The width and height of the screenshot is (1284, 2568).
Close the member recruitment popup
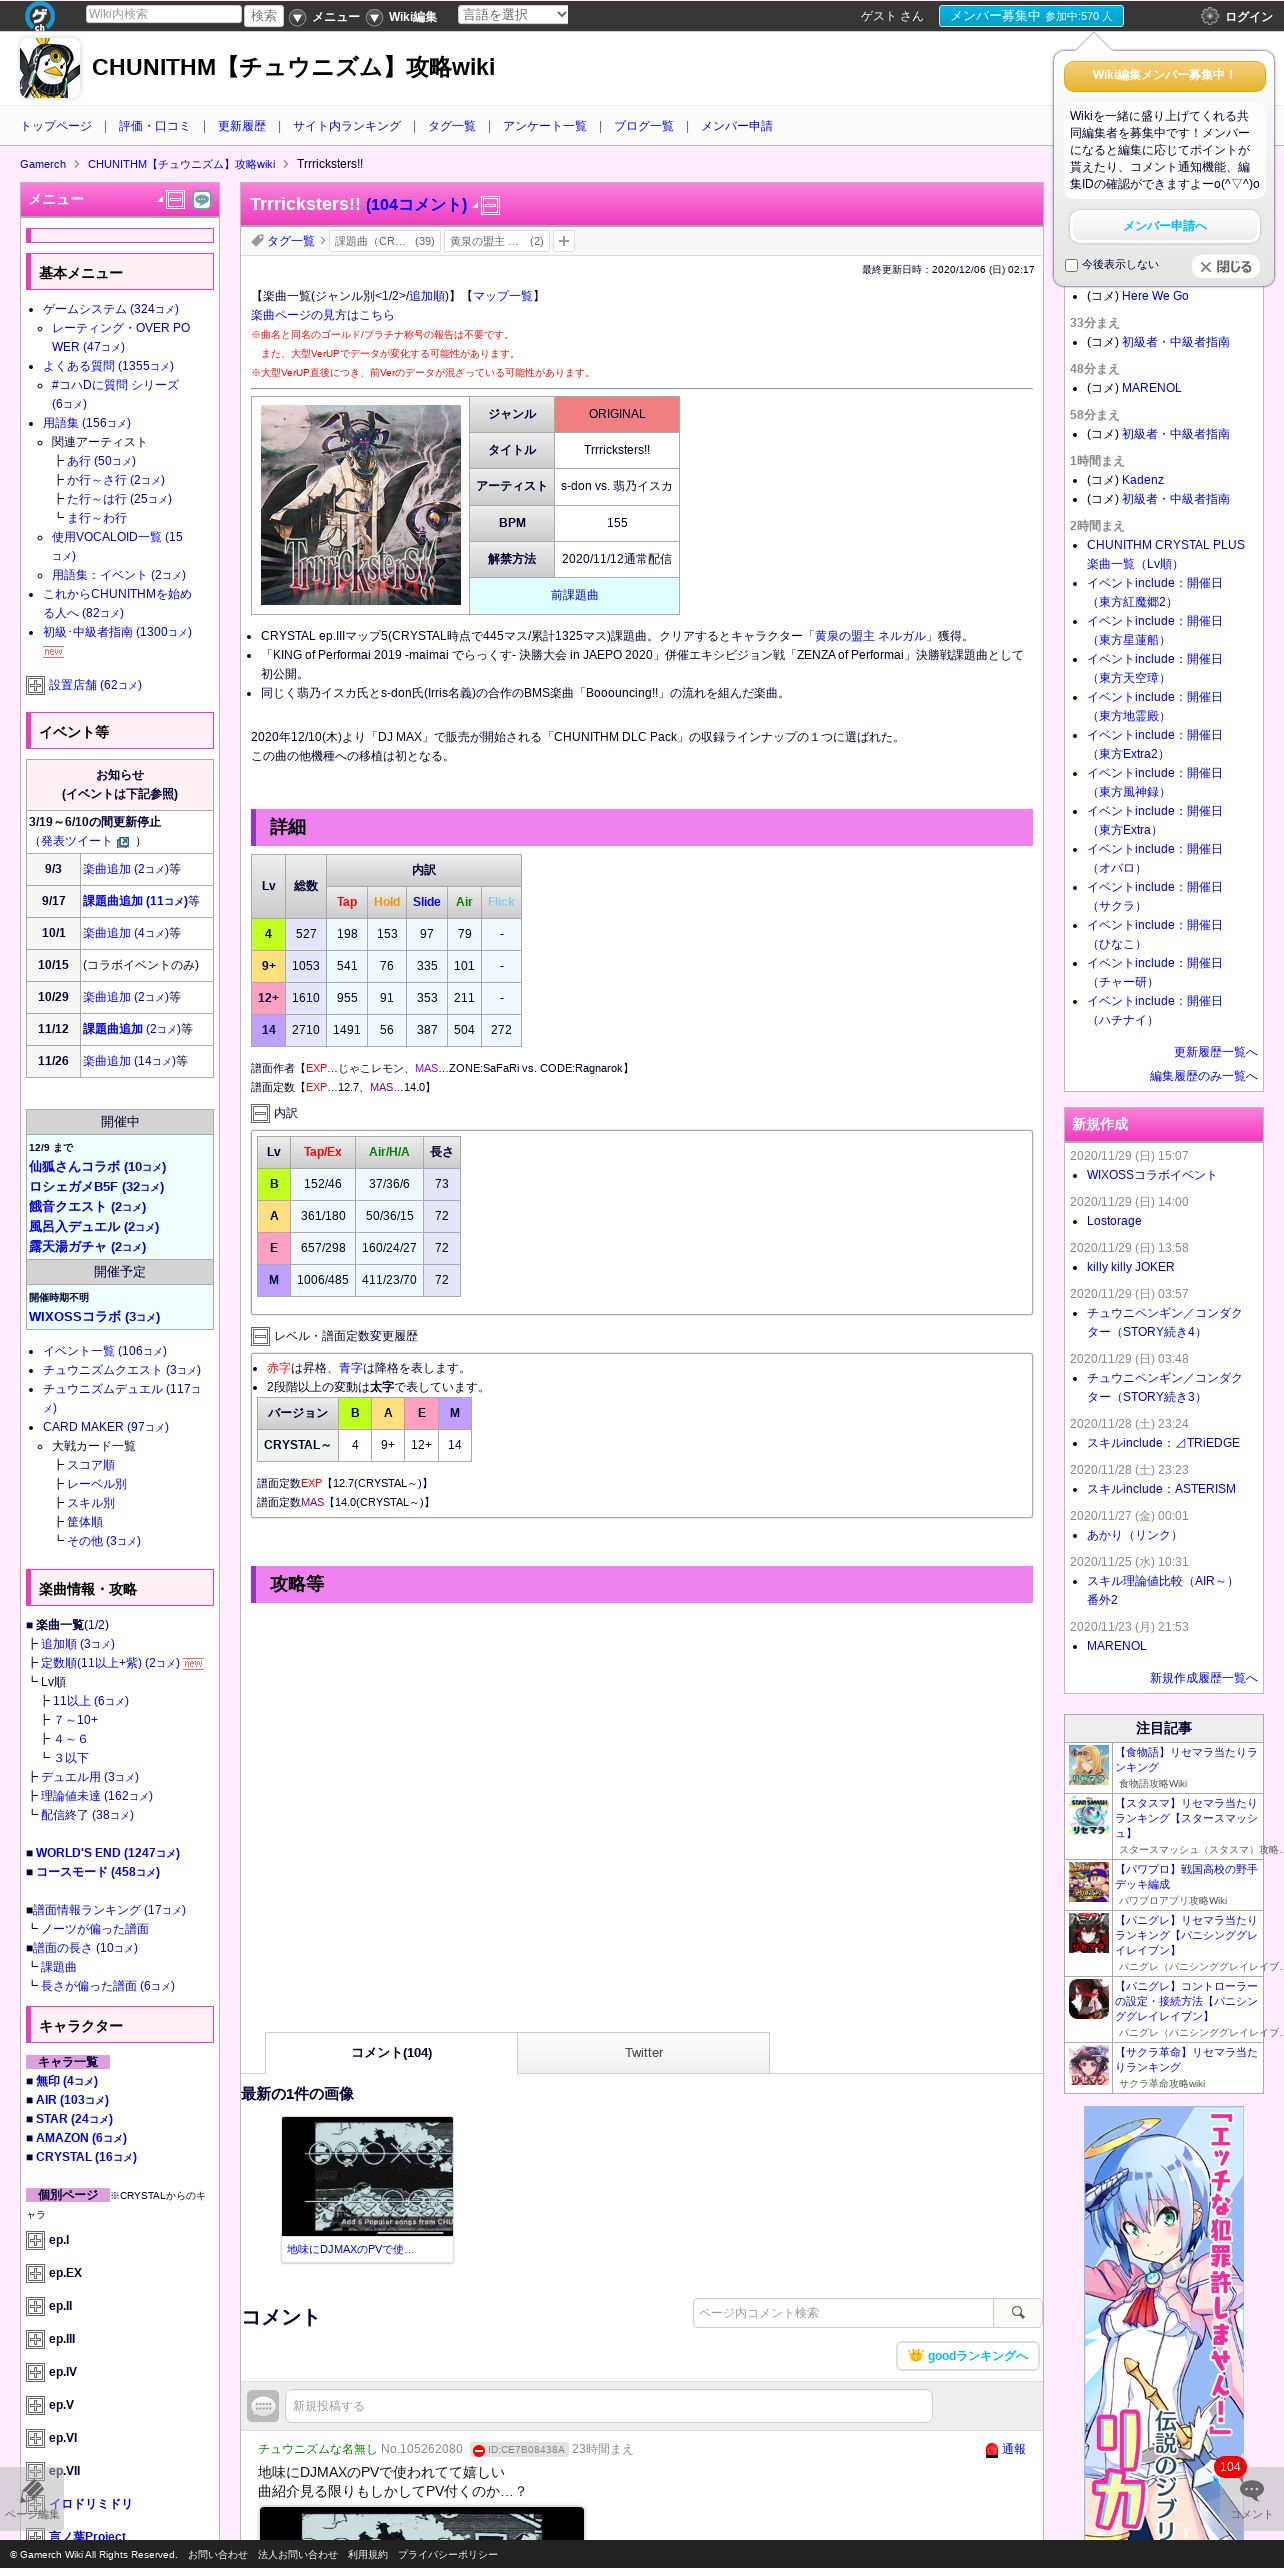tap(1226, 267)
